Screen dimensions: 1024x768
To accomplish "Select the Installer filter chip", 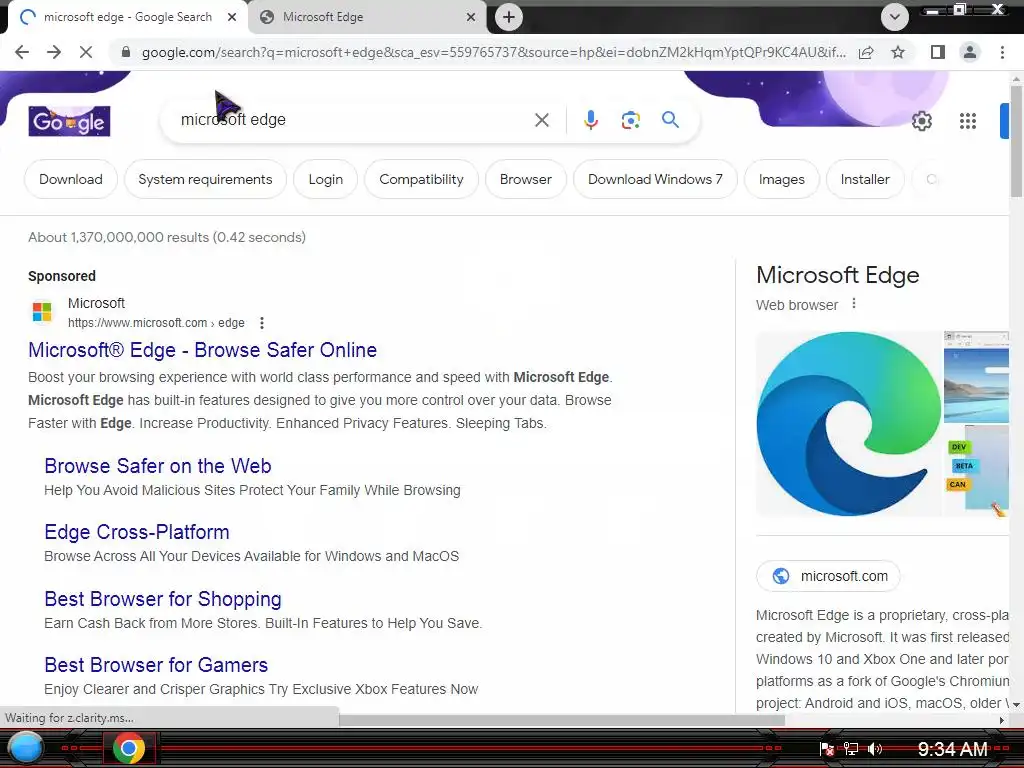I will pos(865,179).
